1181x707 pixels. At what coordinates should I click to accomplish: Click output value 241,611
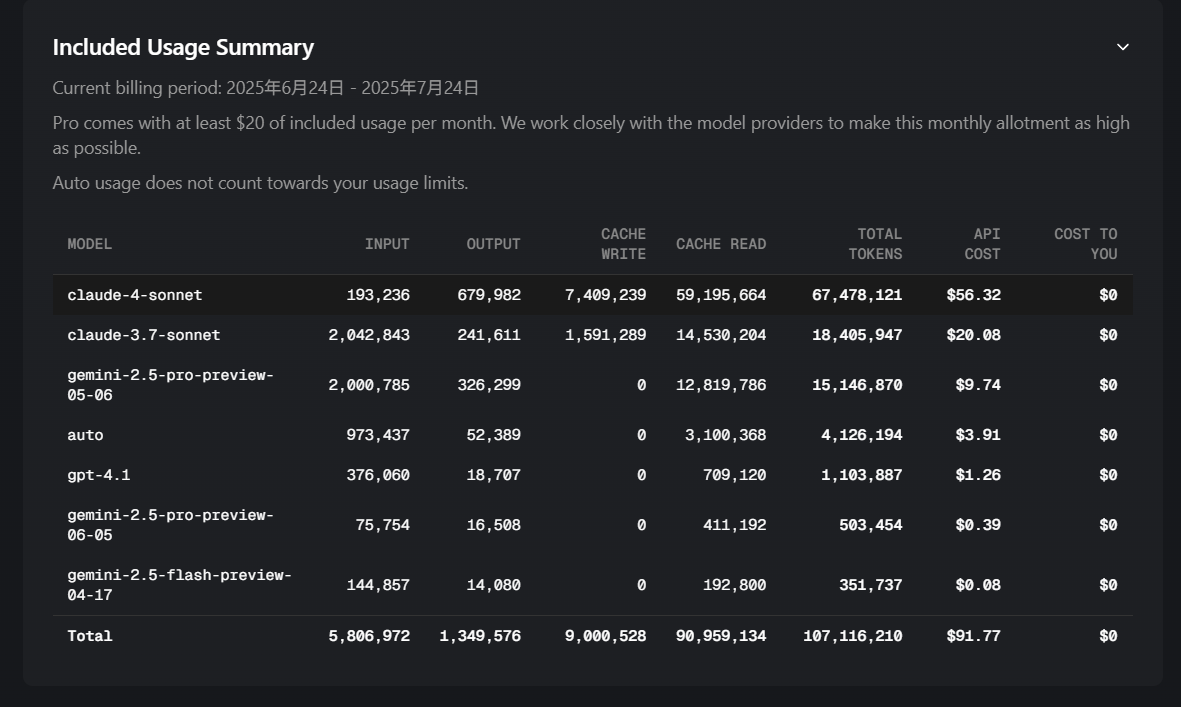click(x=489, y=335)
